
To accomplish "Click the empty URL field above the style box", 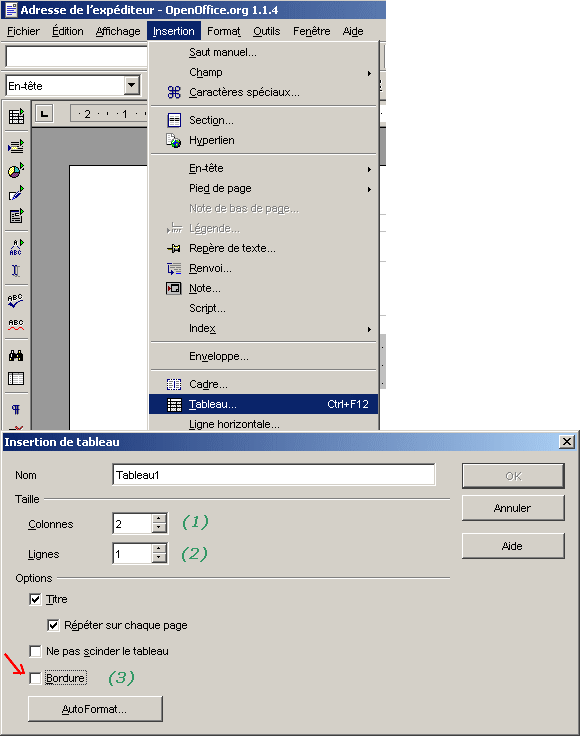I will 76,57.
